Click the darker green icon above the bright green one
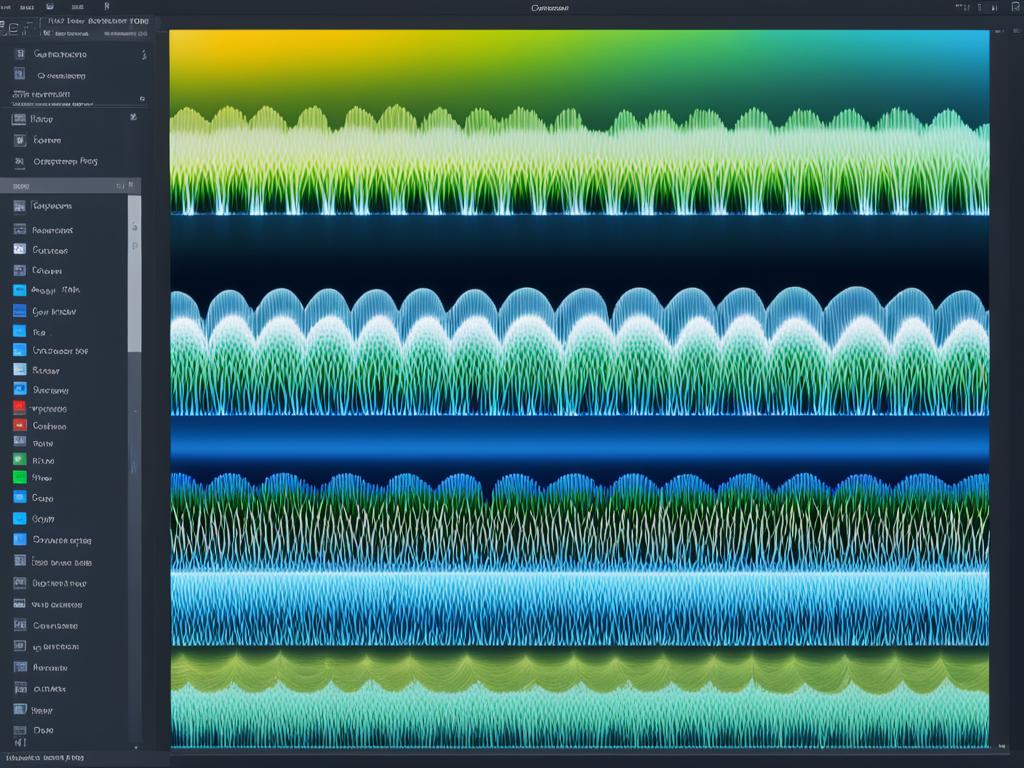 (19, 459)
